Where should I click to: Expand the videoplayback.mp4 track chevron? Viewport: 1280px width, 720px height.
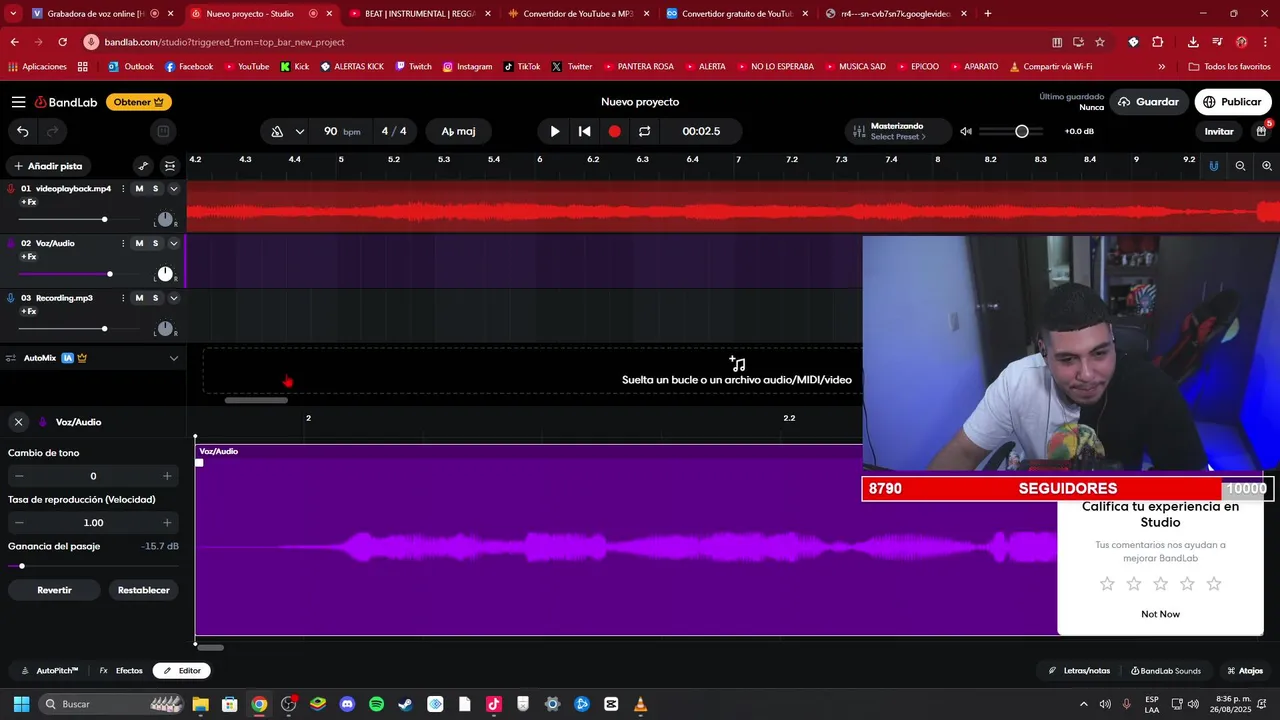point(173,189)
